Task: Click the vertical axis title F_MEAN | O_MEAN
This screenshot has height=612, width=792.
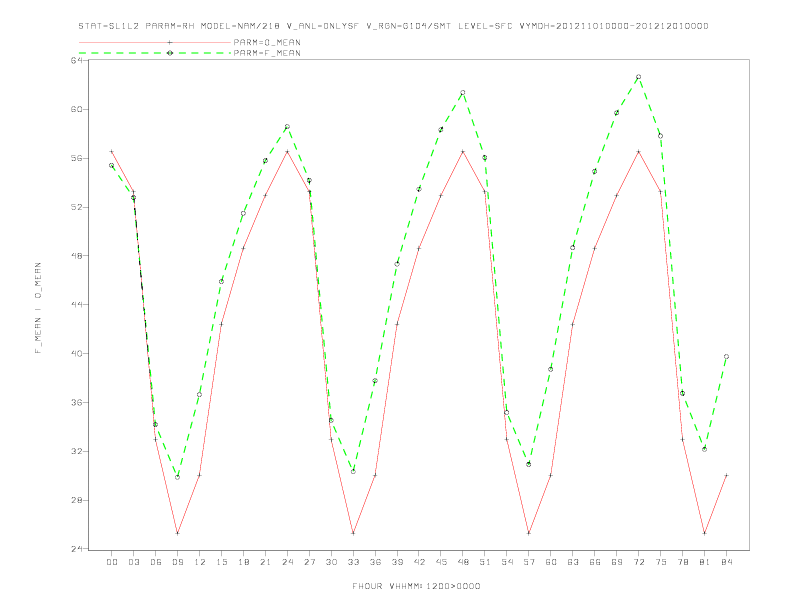Action: [38, 308]
